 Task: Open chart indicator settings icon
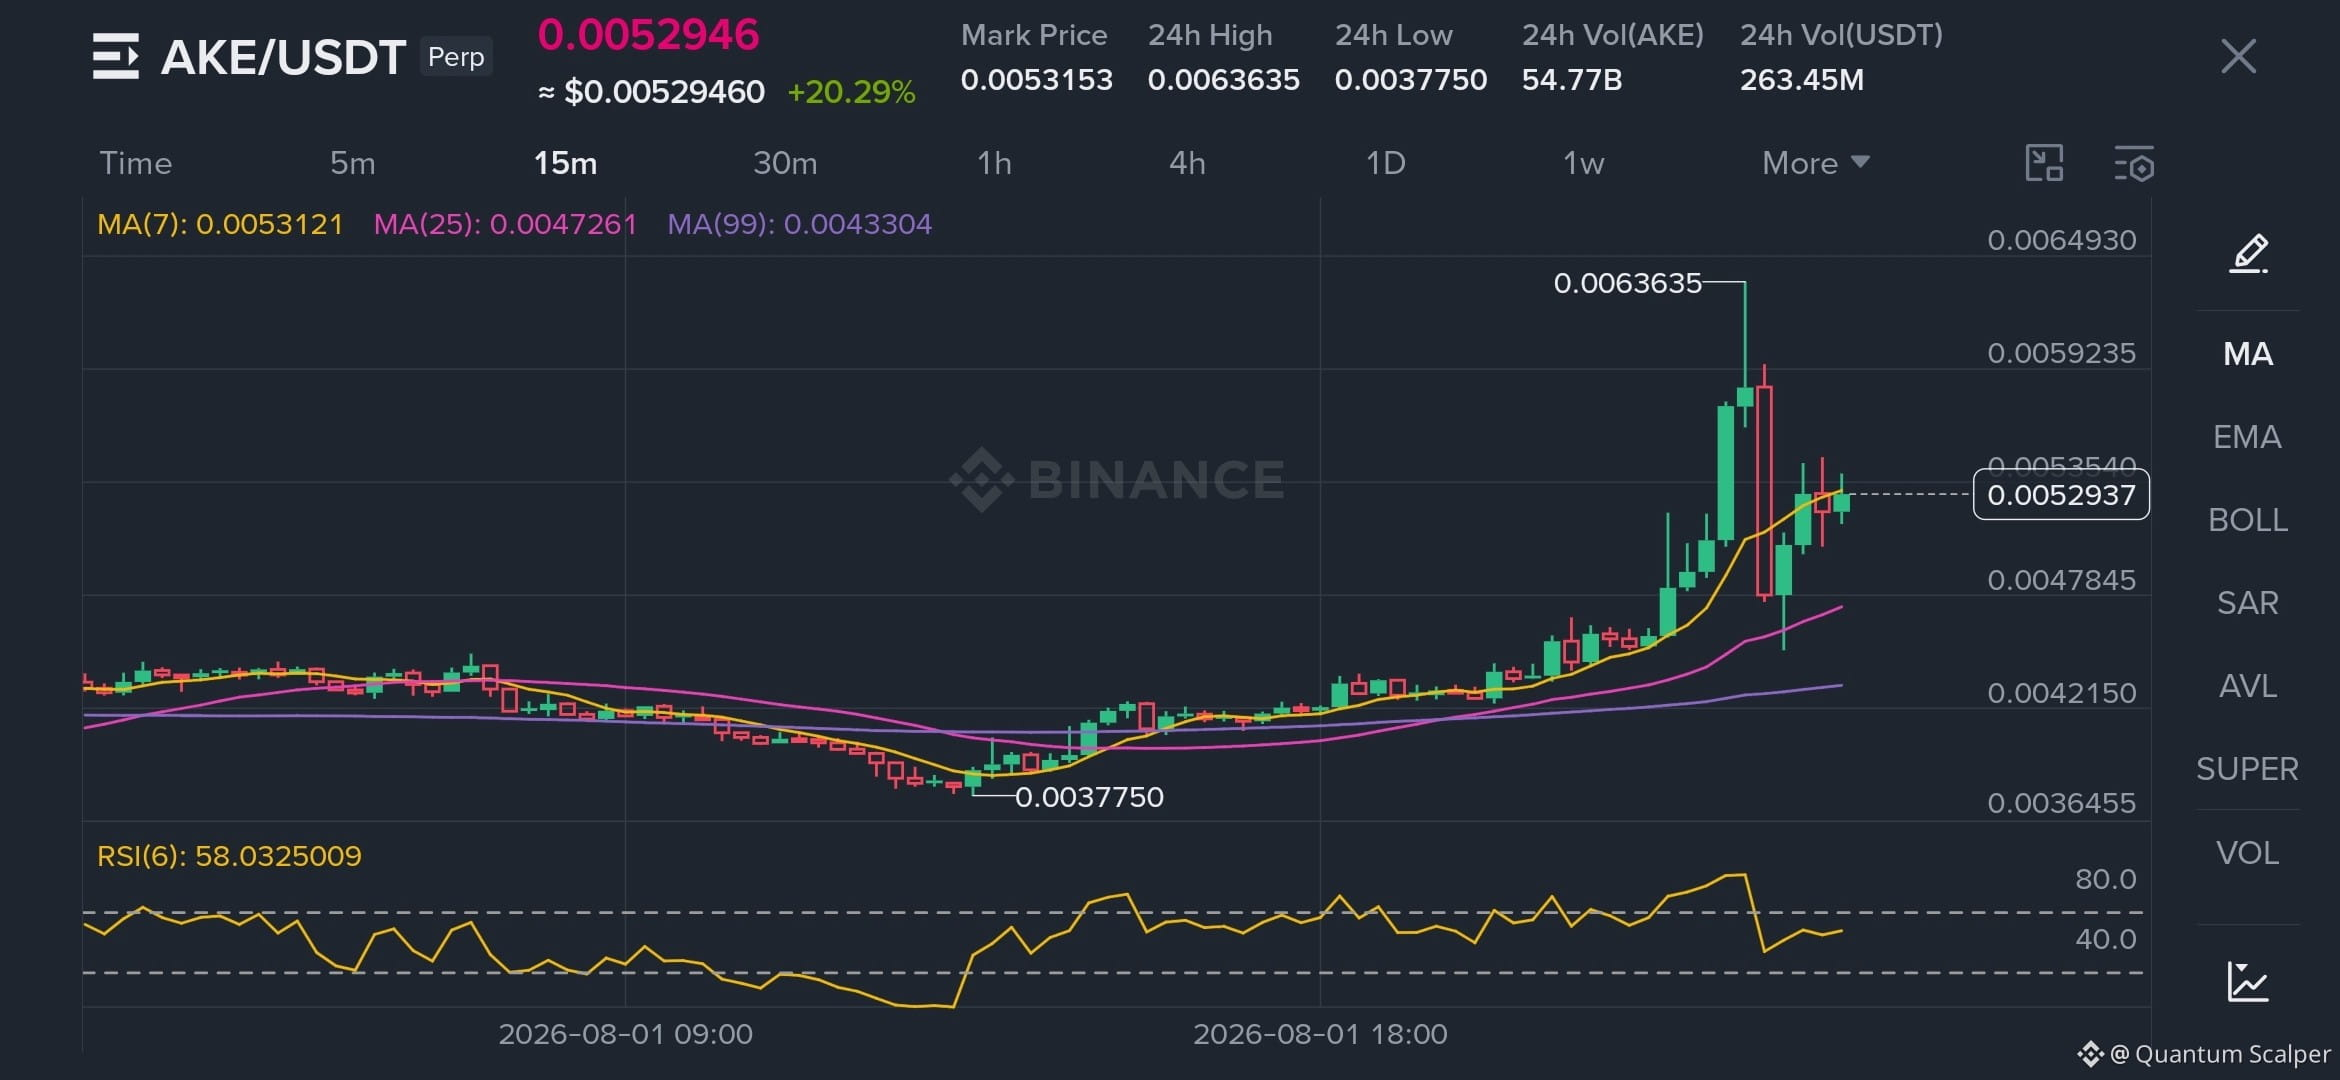click(2134, 163)
